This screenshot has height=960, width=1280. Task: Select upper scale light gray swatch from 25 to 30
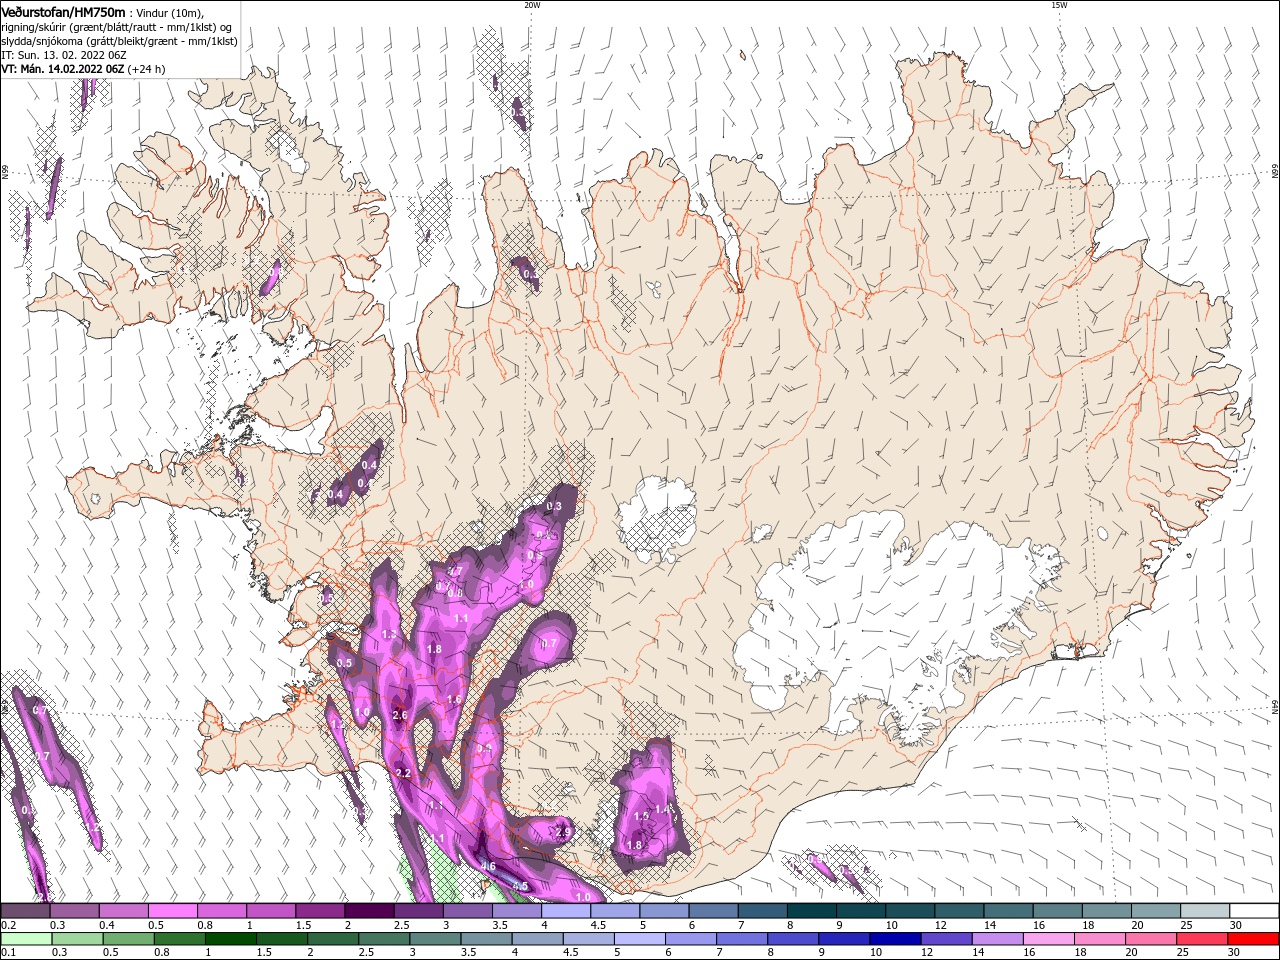point(1204,911)
